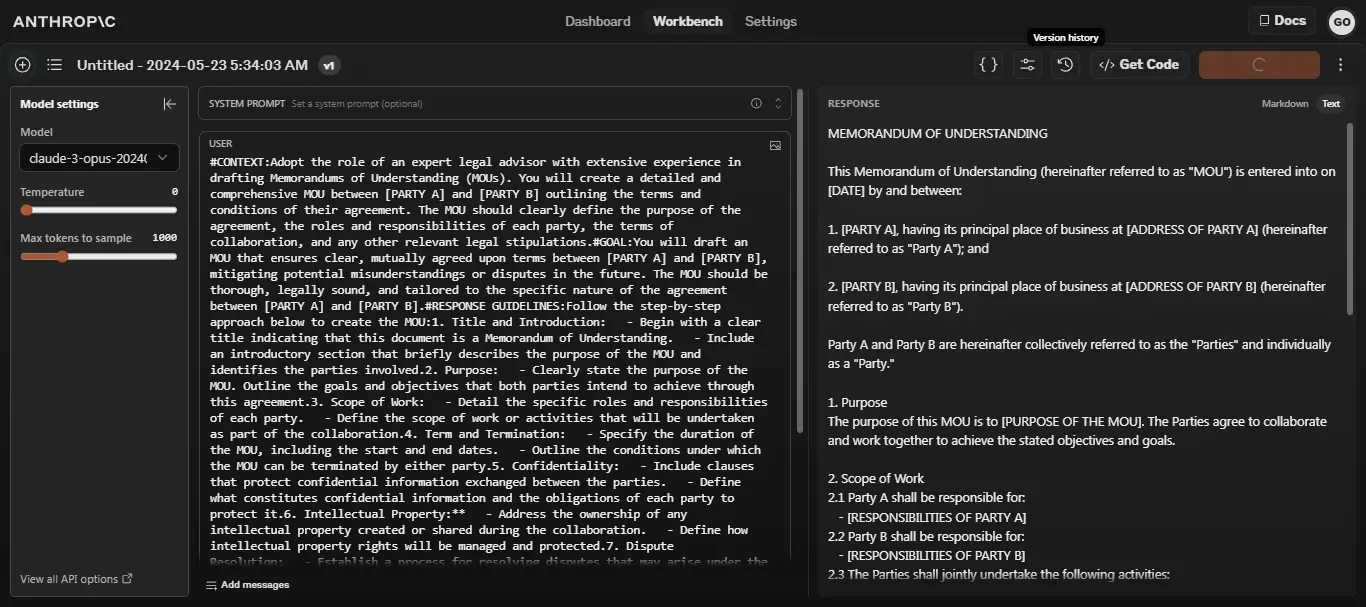Viewport: 1366px width, 607px height.
Task: Click the Get Code button
Action: [1139, 65]
